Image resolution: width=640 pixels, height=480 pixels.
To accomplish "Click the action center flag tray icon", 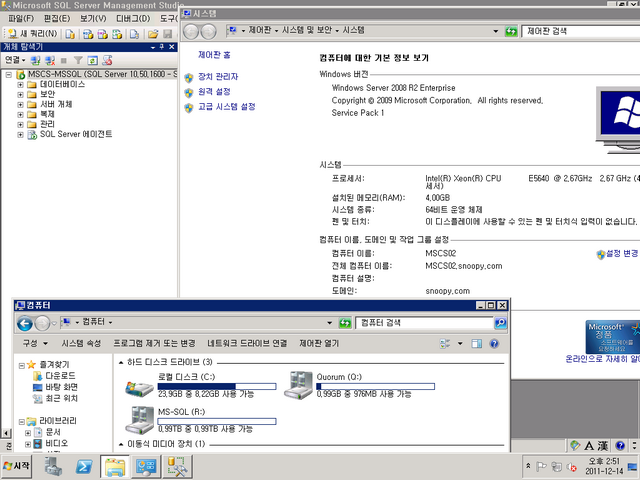I will tap(541, 466).
